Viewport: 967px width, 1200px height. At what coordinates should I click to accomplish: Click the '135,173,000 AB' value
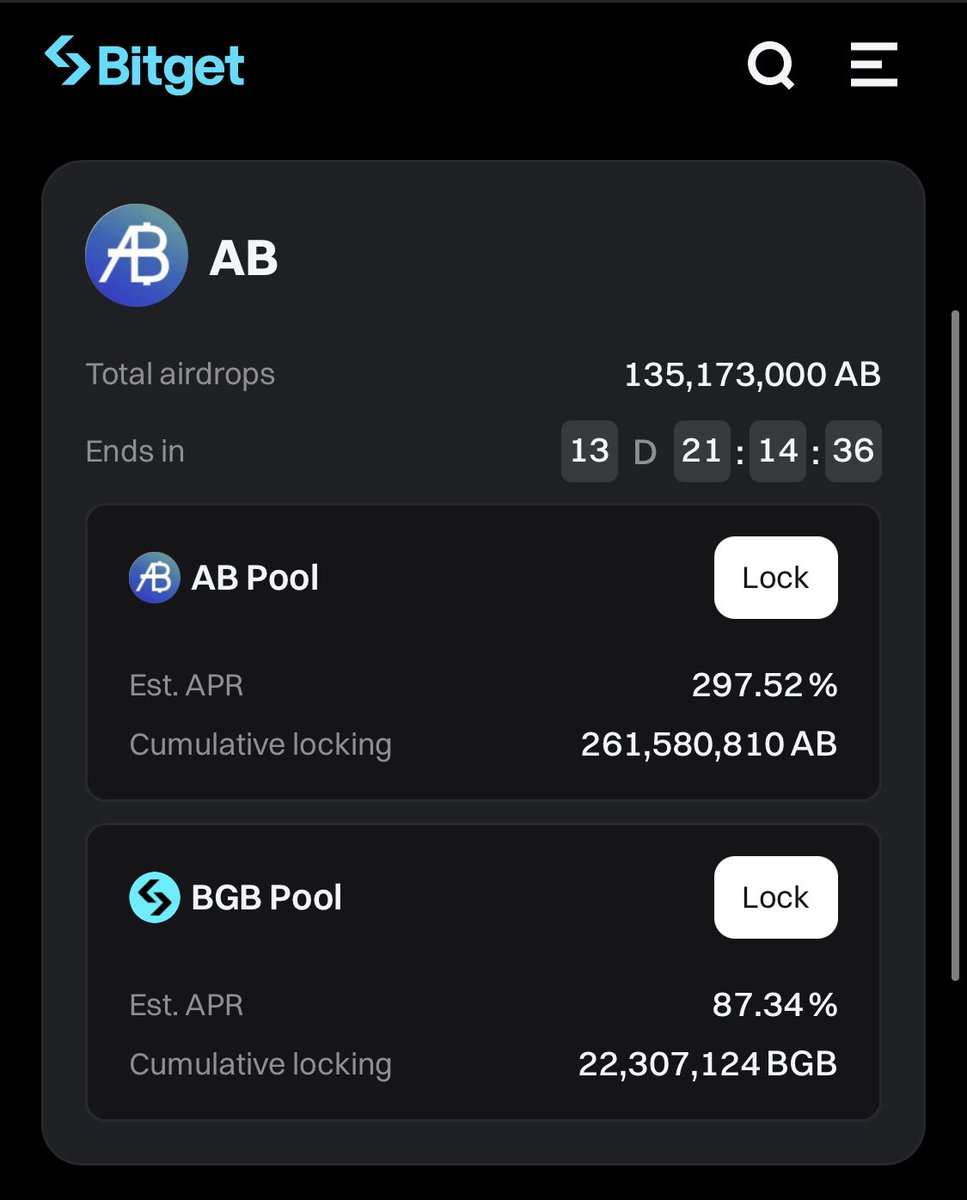pos(752,375)
